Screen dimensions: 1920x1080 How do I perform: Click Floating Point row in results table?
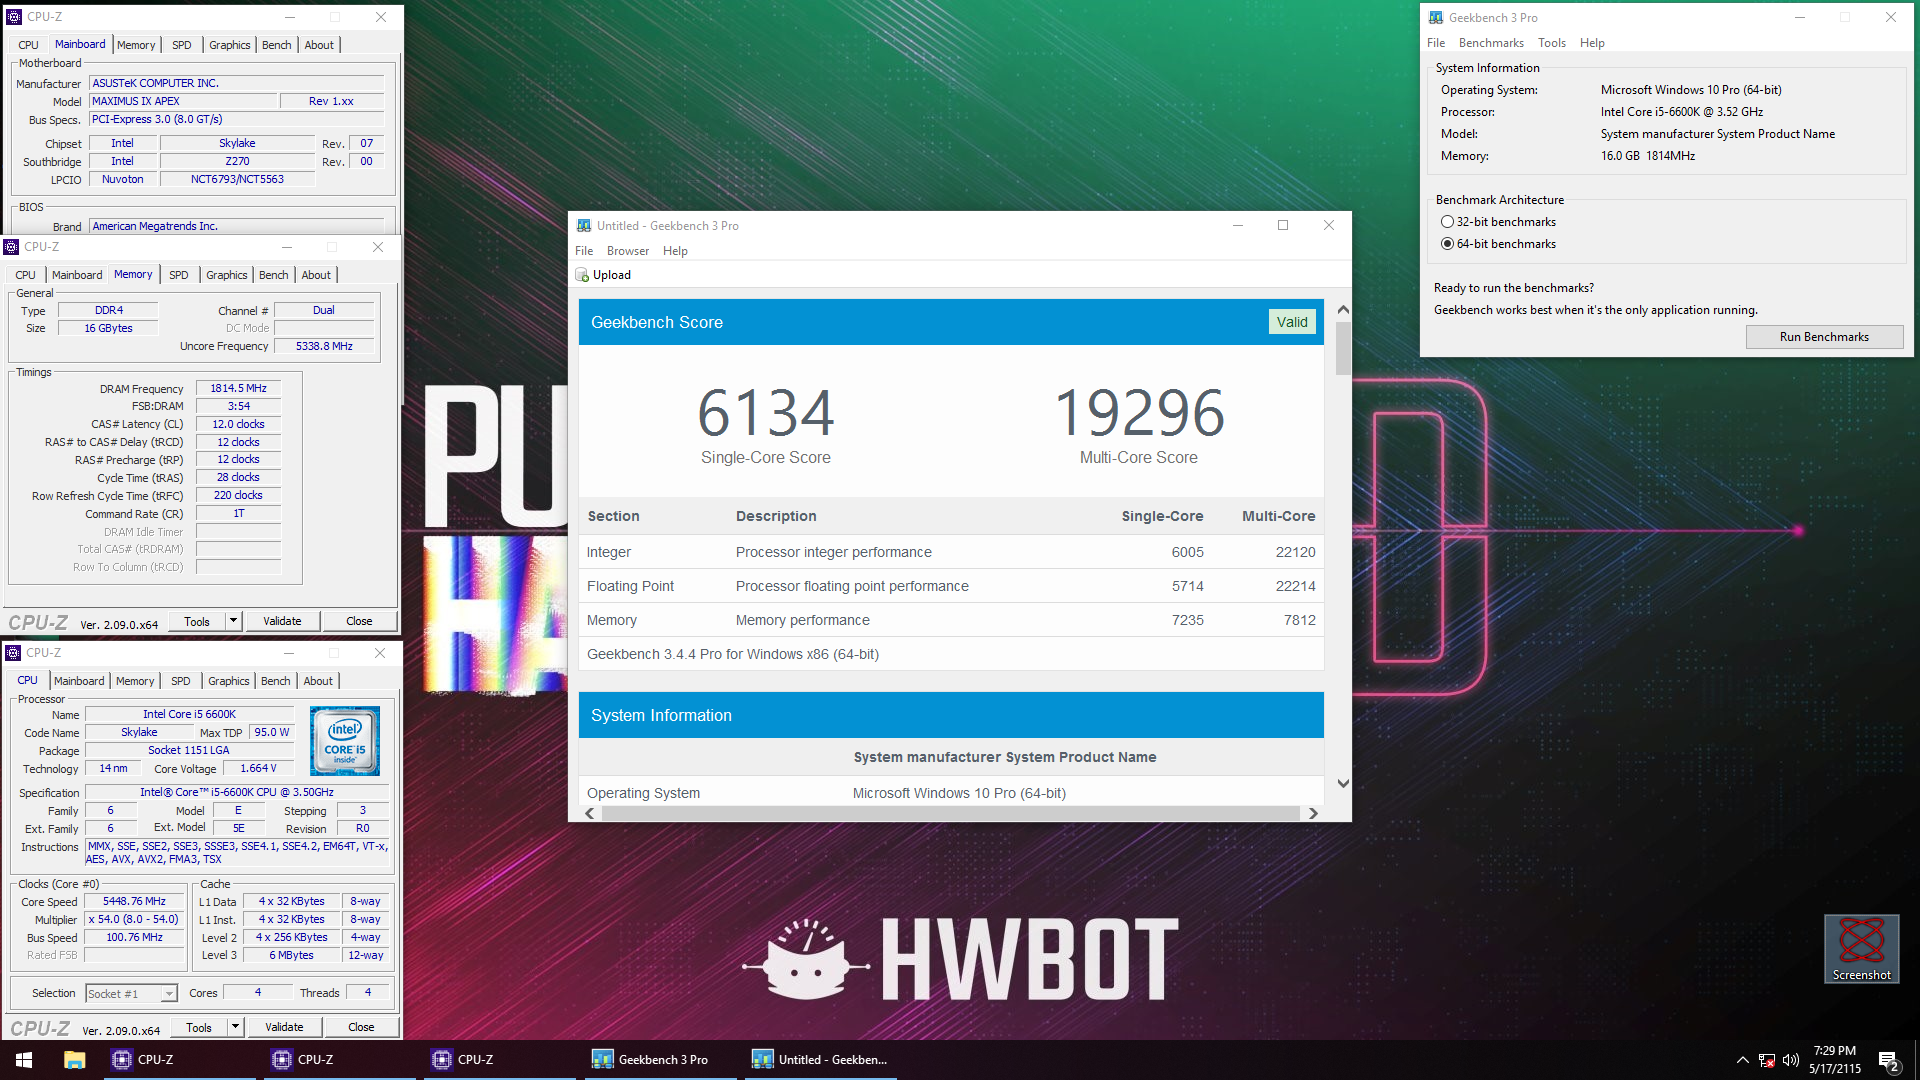click(x=951, y=586)
